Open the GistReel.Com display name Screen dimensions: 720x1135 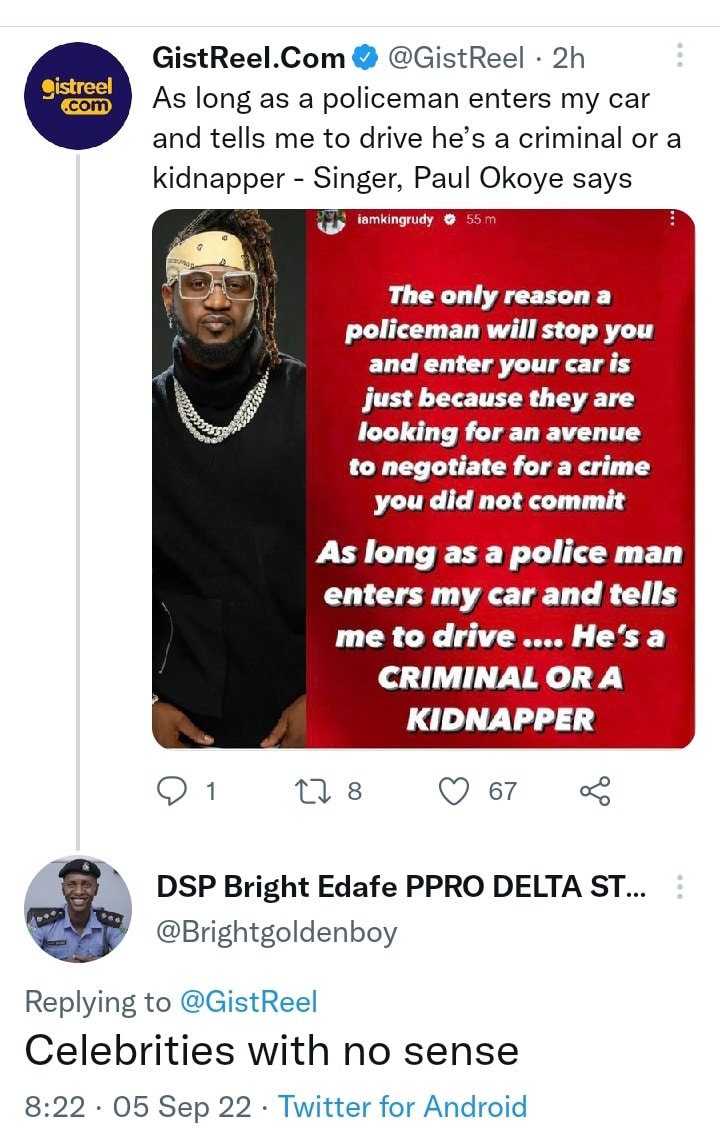[x=248, y=59]
